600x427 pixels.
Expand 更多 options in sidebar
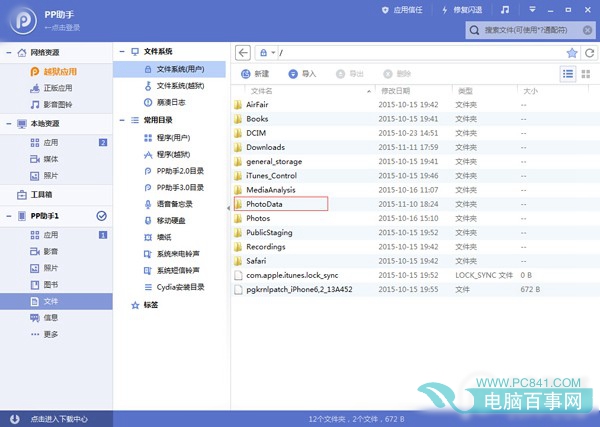coord(44,334)
